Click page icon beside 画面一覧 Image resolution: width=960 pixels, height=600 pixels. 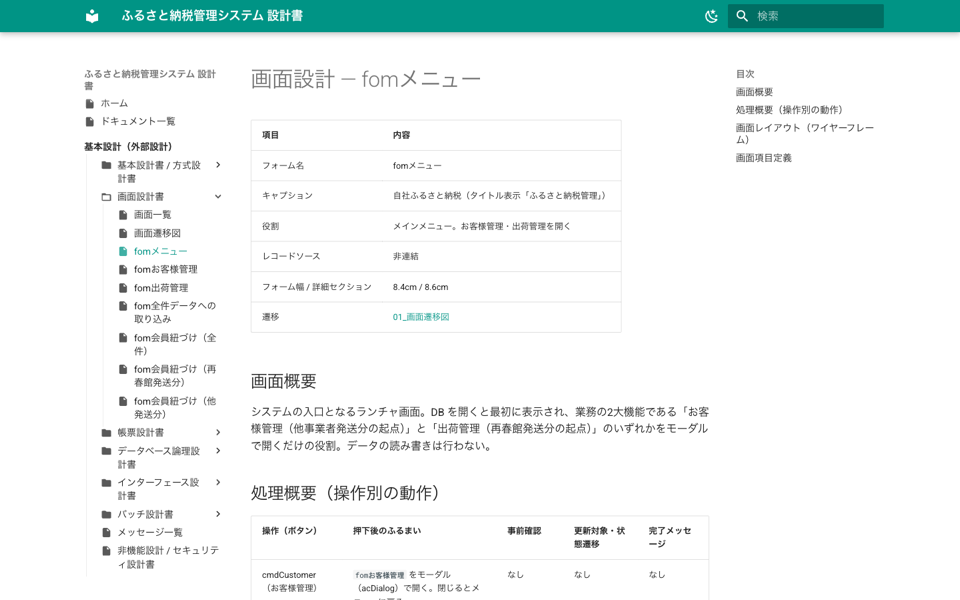123,215
